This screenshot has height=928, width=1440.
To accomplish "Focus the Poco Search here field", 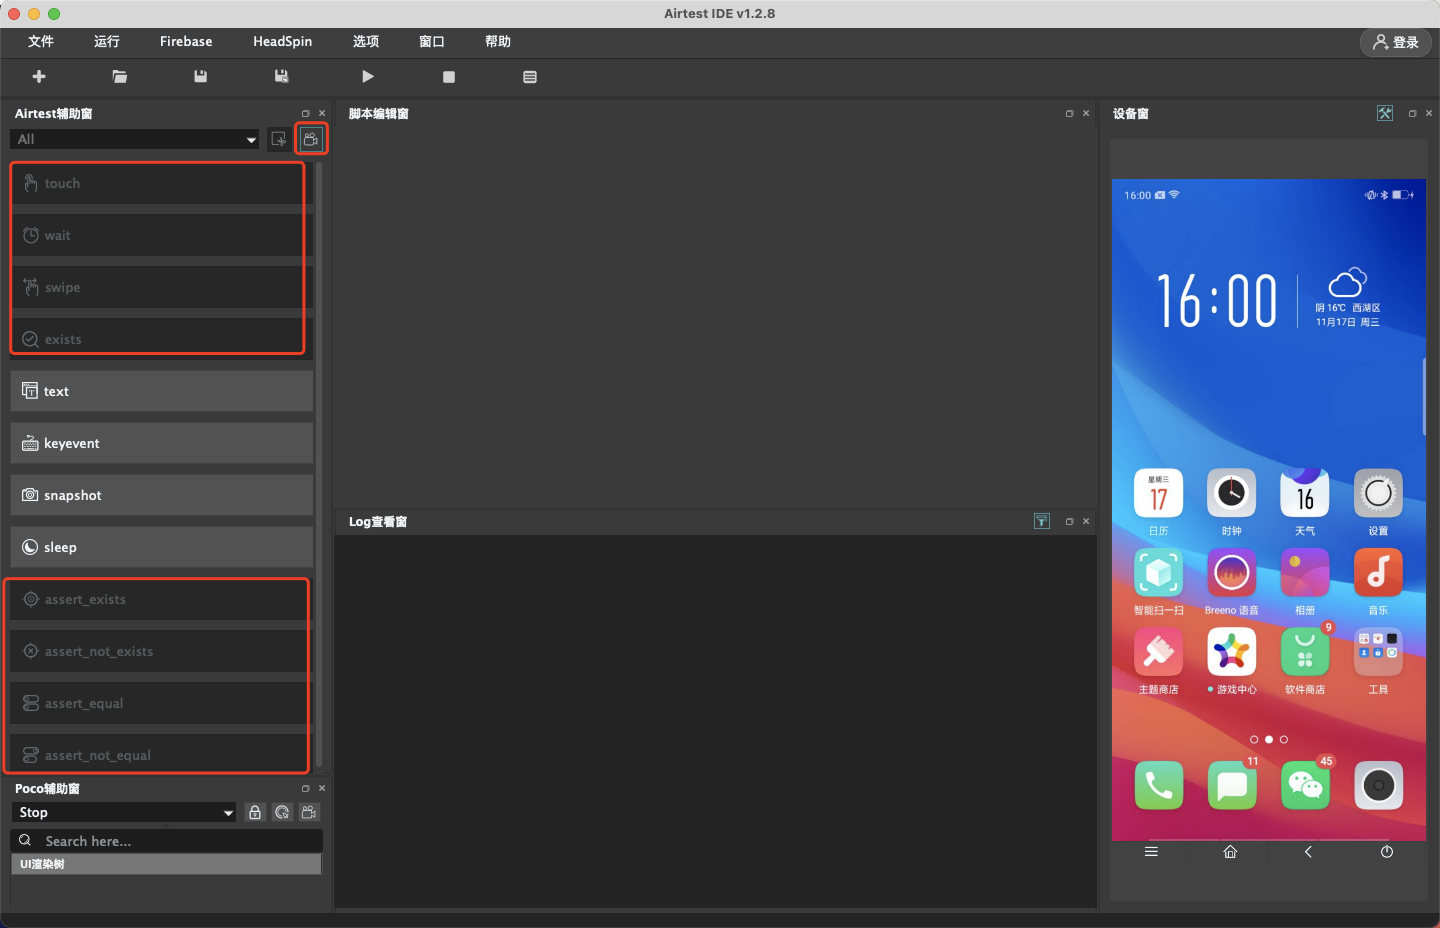I will (x=167, y=841).
